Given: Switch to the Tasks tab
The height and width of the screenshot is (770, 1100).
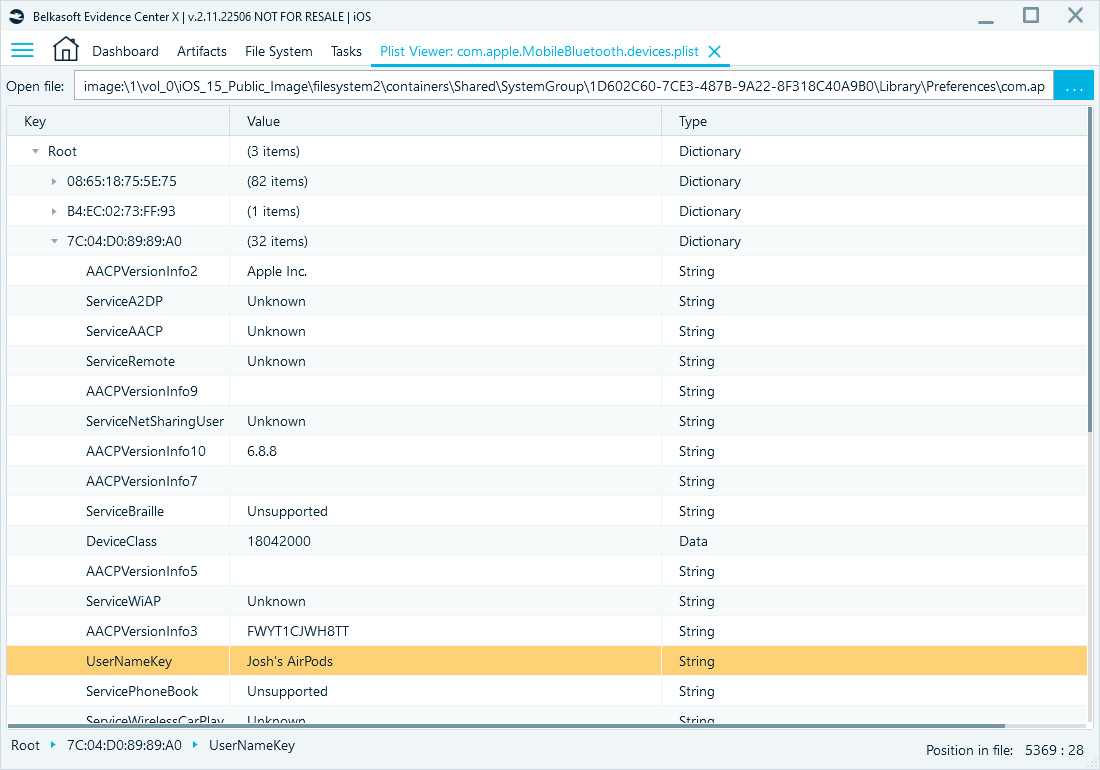Looking at the screenshot, I should [347, 51].
